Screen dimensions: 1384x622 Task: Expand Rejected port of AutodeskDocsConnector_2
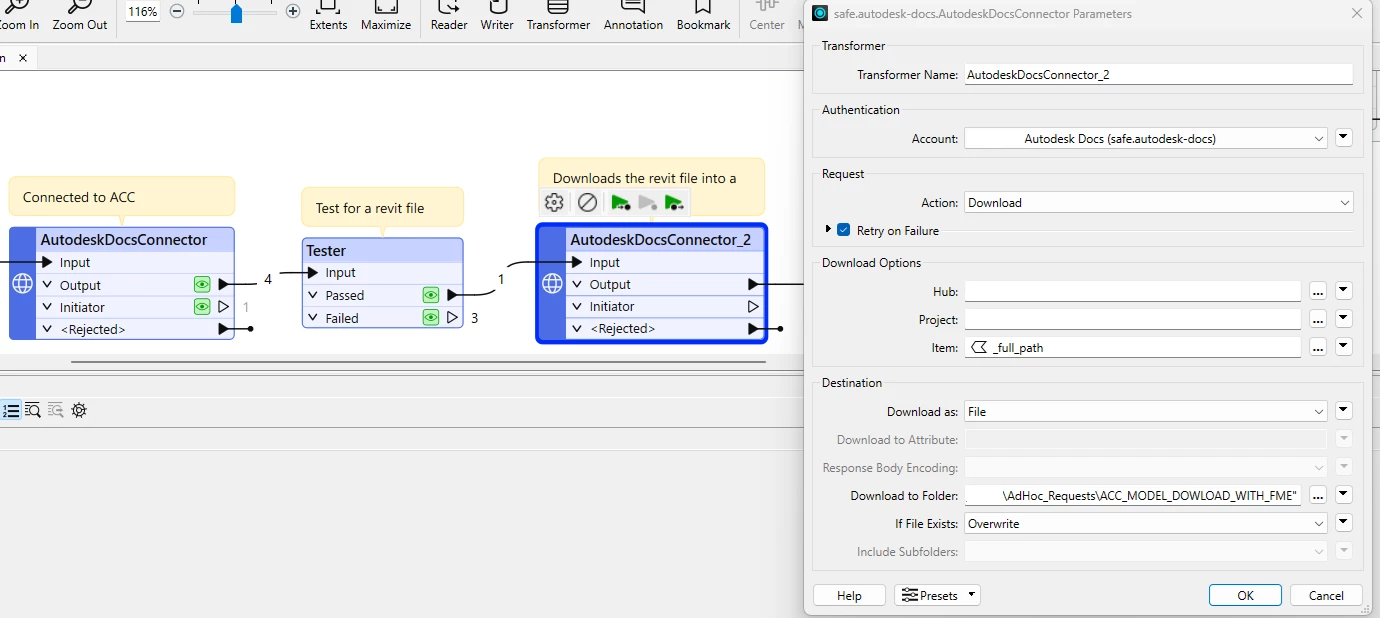[577, 328]
